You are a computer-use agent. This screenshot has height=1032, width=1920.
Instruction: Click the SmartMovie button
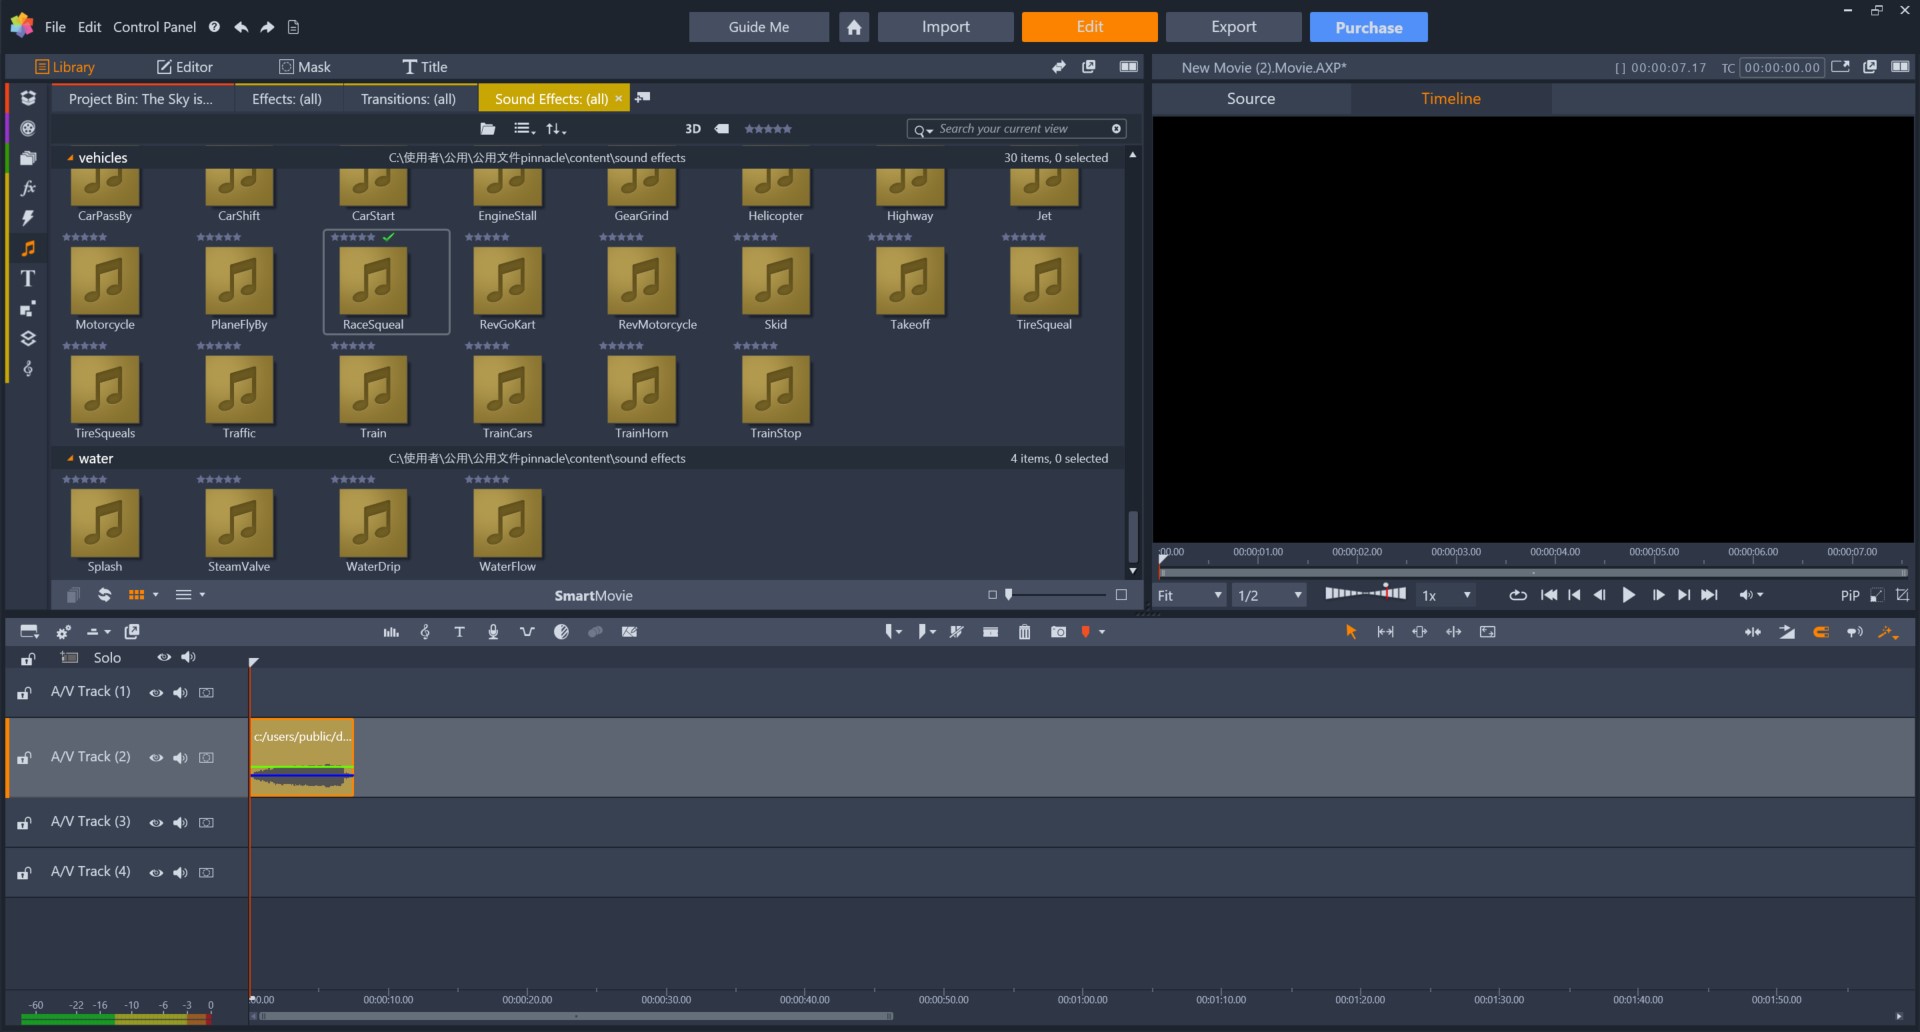pyautogui.click(x=593, y=595)
